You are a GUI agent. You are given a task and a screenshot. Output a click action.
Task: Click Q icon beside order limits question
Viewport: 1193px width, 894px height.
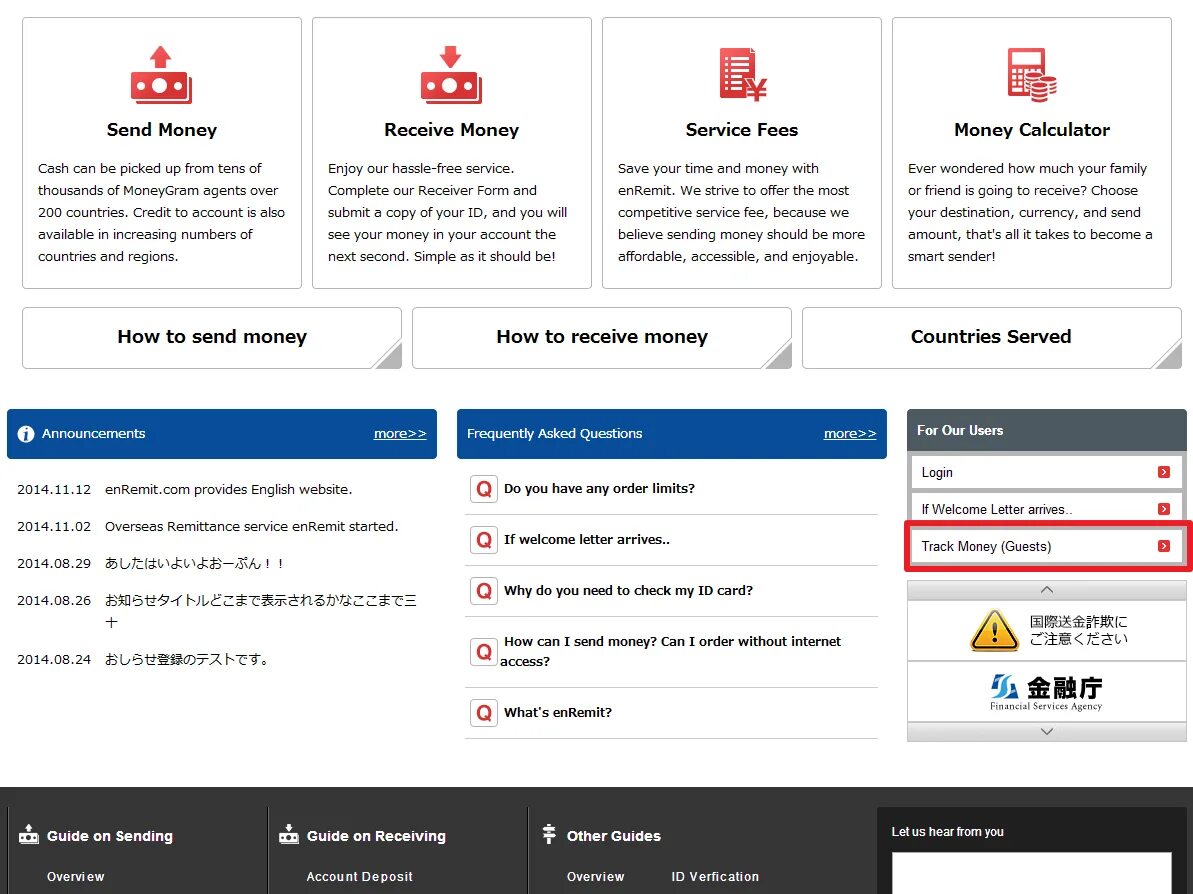pos(484,488)
